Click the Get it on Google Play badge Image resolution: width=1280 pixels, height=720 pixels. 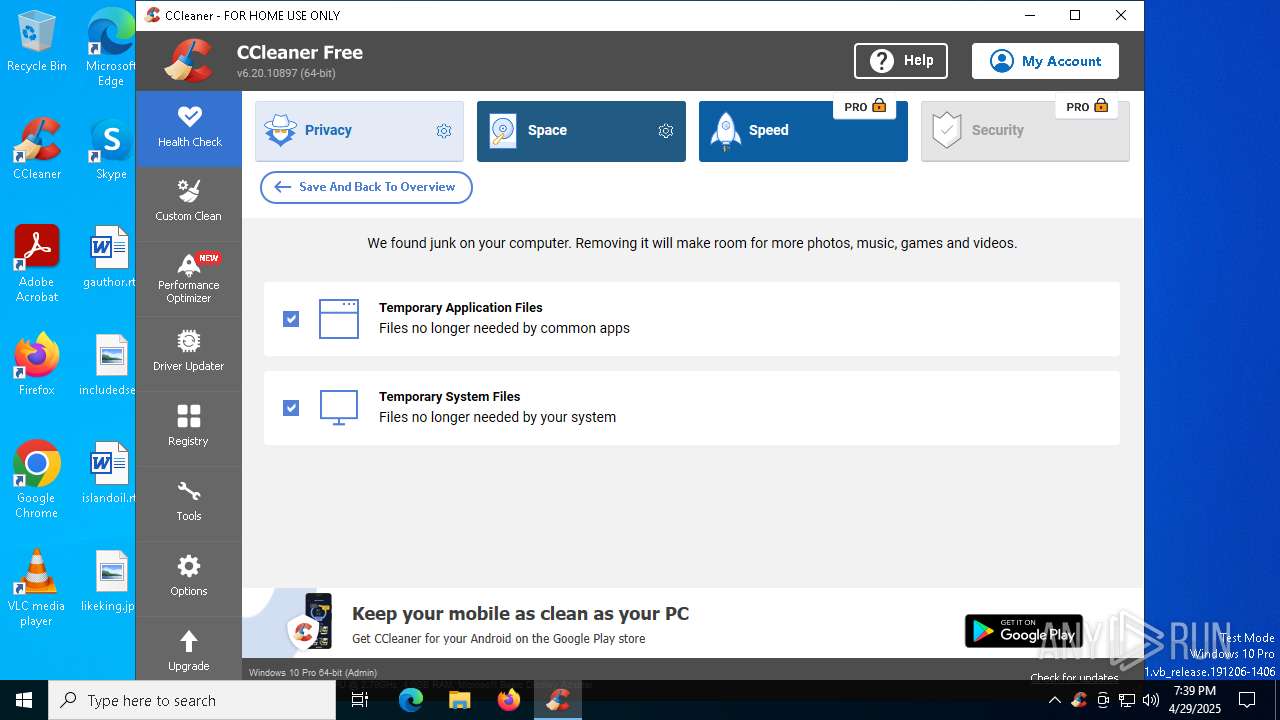(x=1023, y=631)
